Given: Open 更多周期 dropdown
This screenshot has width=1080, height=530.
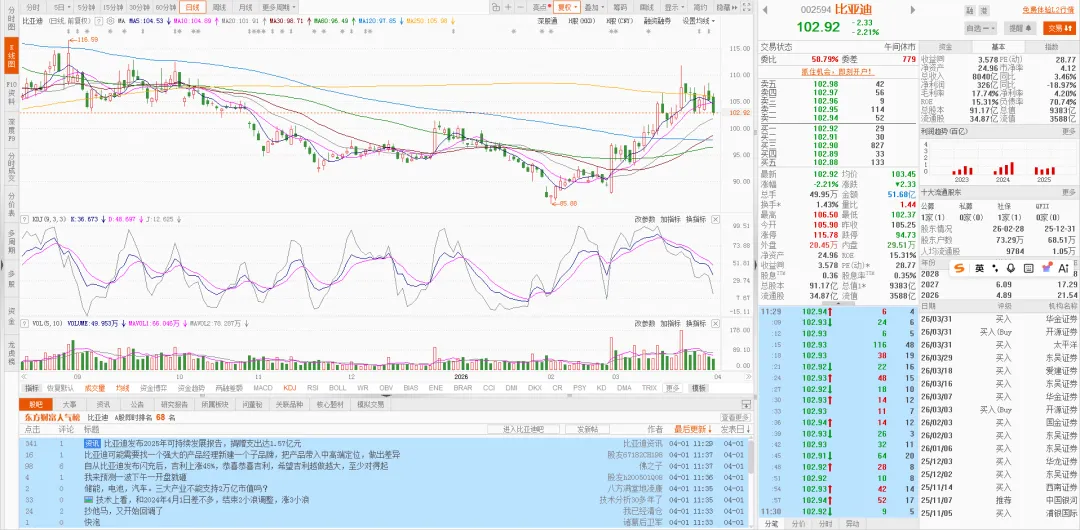Looking at the screenshot, I should click(x=279, y=7).
